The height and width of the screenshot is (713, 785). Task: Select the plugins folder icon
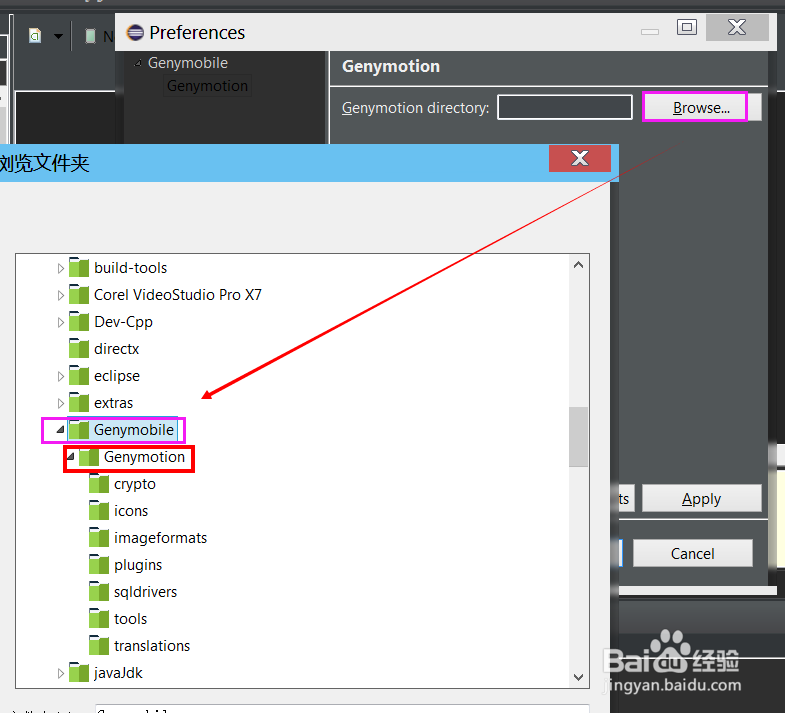[x=99, y=564]
